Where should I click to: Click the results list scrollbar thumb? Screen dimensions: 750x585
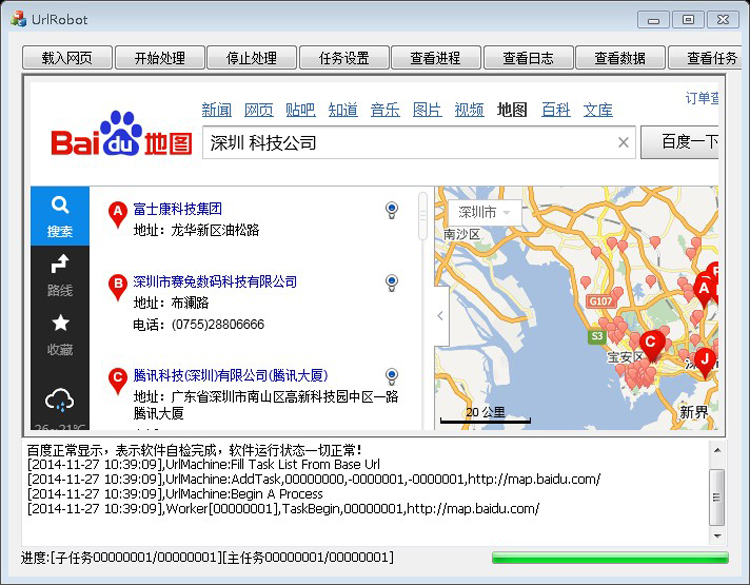[x=423, y=216]
